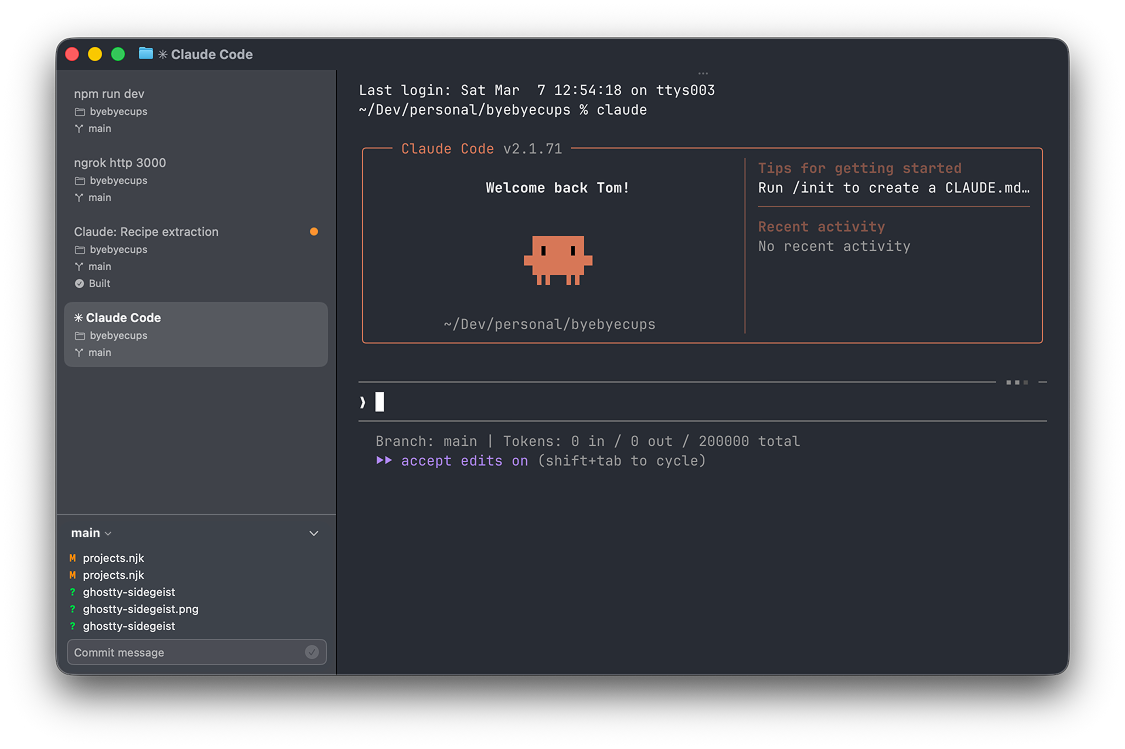Select first untracked ghostty-sidegeist entry
Image resolution: width=1125 pixels, height=749 pixels.
coord(128,592)
